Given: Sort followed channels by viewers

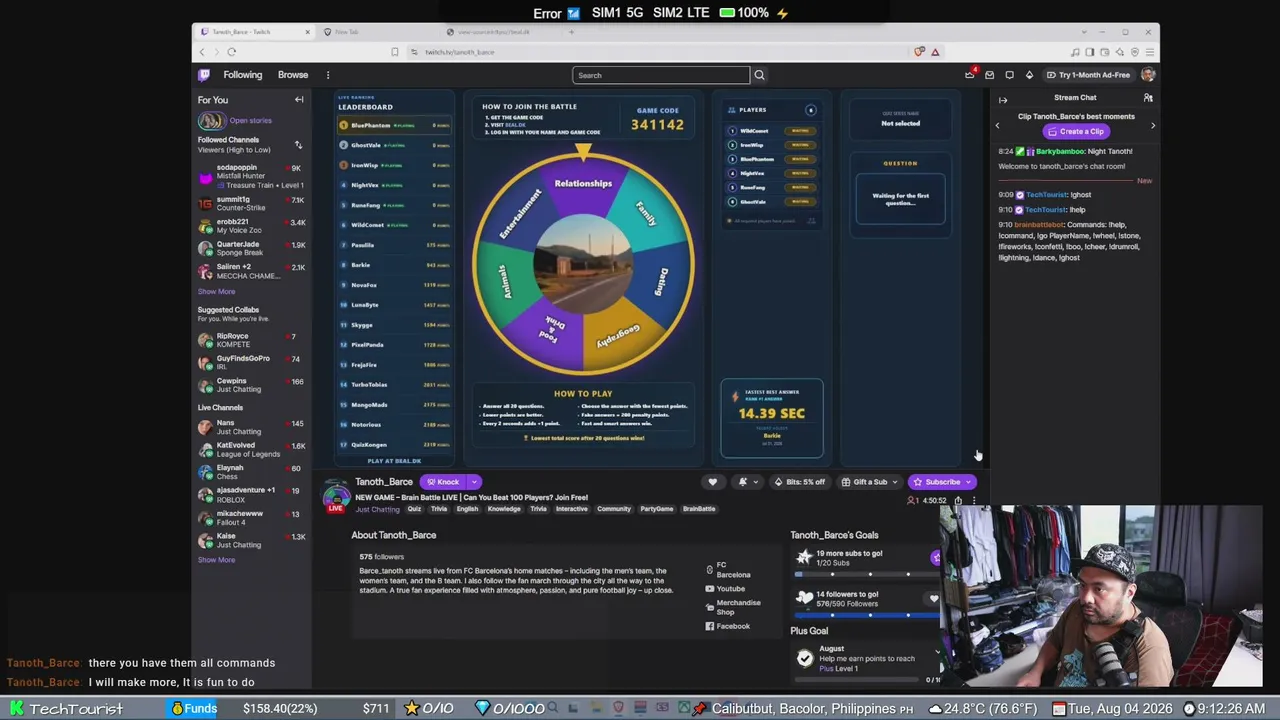Looking at the screenshot, I should (298, 145).
